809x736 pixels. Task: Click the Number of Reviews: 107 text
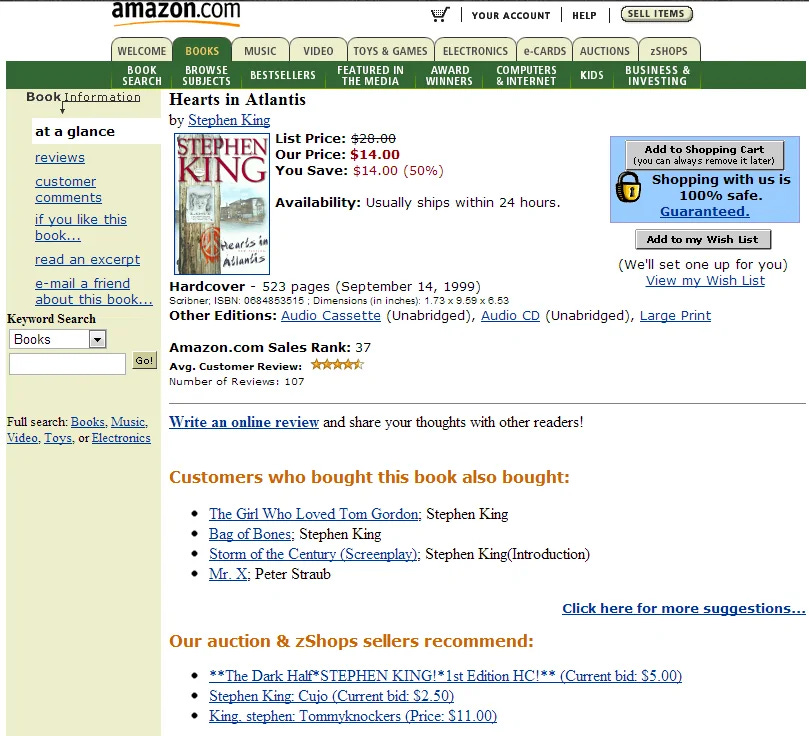click(237, 382)
